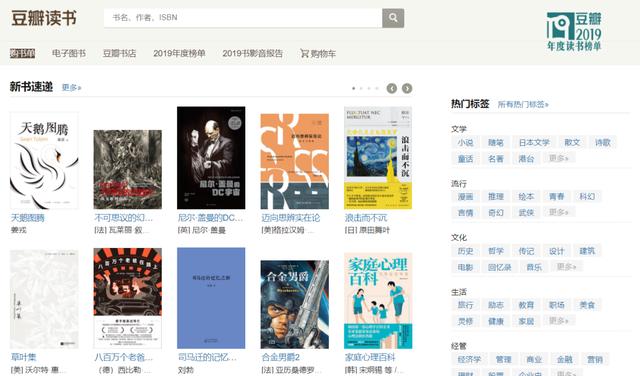This screenshot has height=376, width=640.
Task: Go to next new-books slide arrow
Action: pyautogui.click(x=407, y=88)
